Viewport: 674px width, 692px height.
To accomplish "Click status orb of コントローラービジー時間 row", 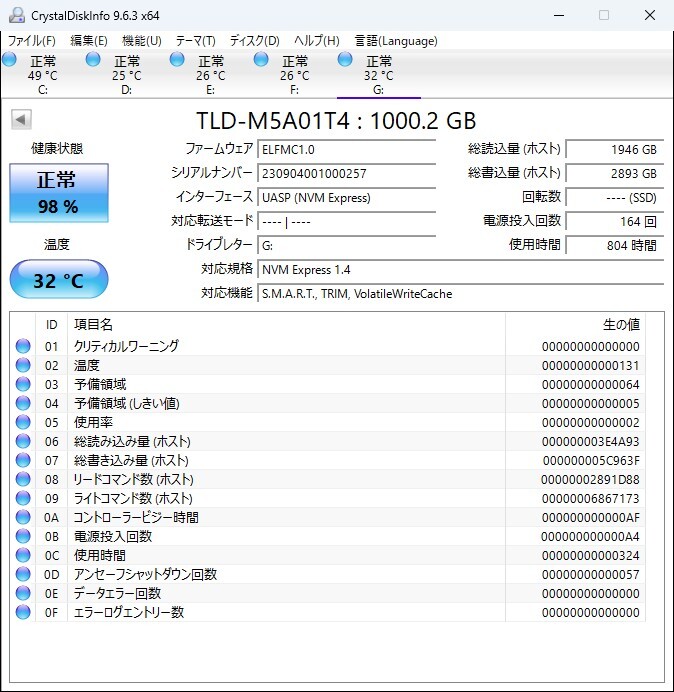I will 23,517.
